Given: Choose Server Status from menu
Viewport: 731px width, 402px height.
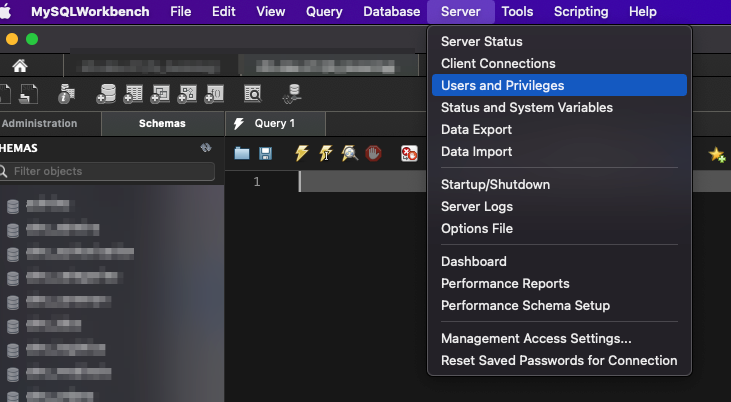Looking at the screenshot, I should click(x=559, y=42).
